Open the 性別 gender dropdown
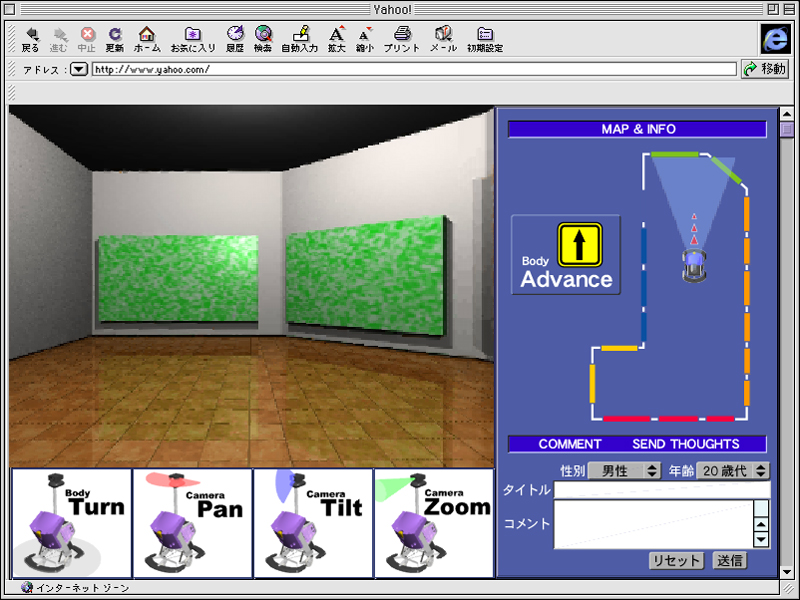The image size is (800, 600). point(624,470)
